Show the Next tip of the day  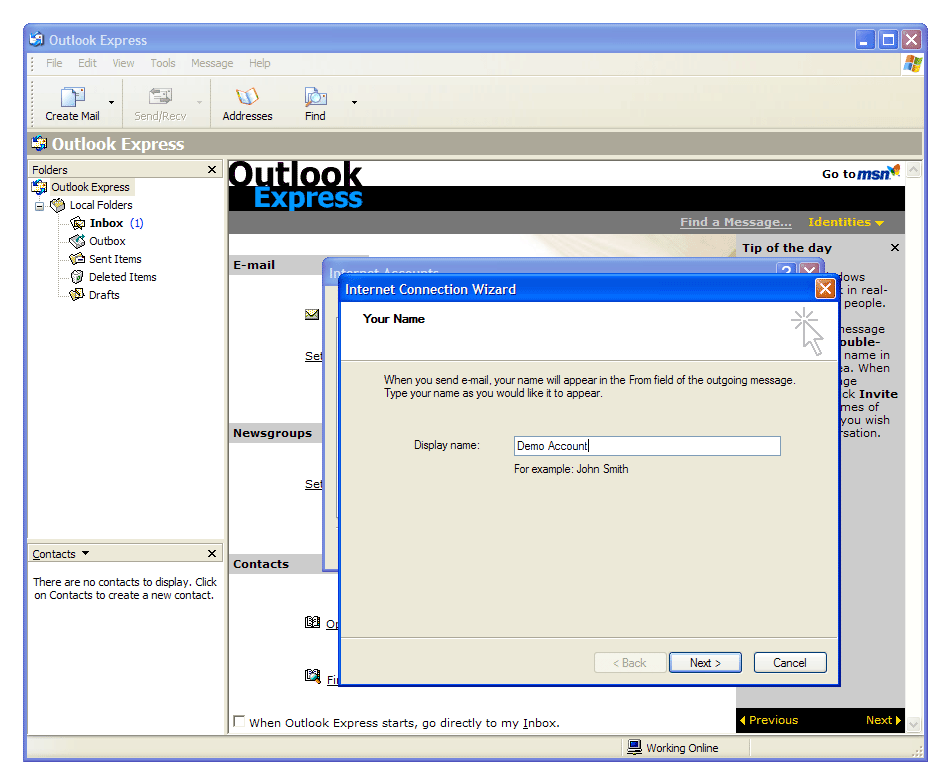[x=883, y=720]
